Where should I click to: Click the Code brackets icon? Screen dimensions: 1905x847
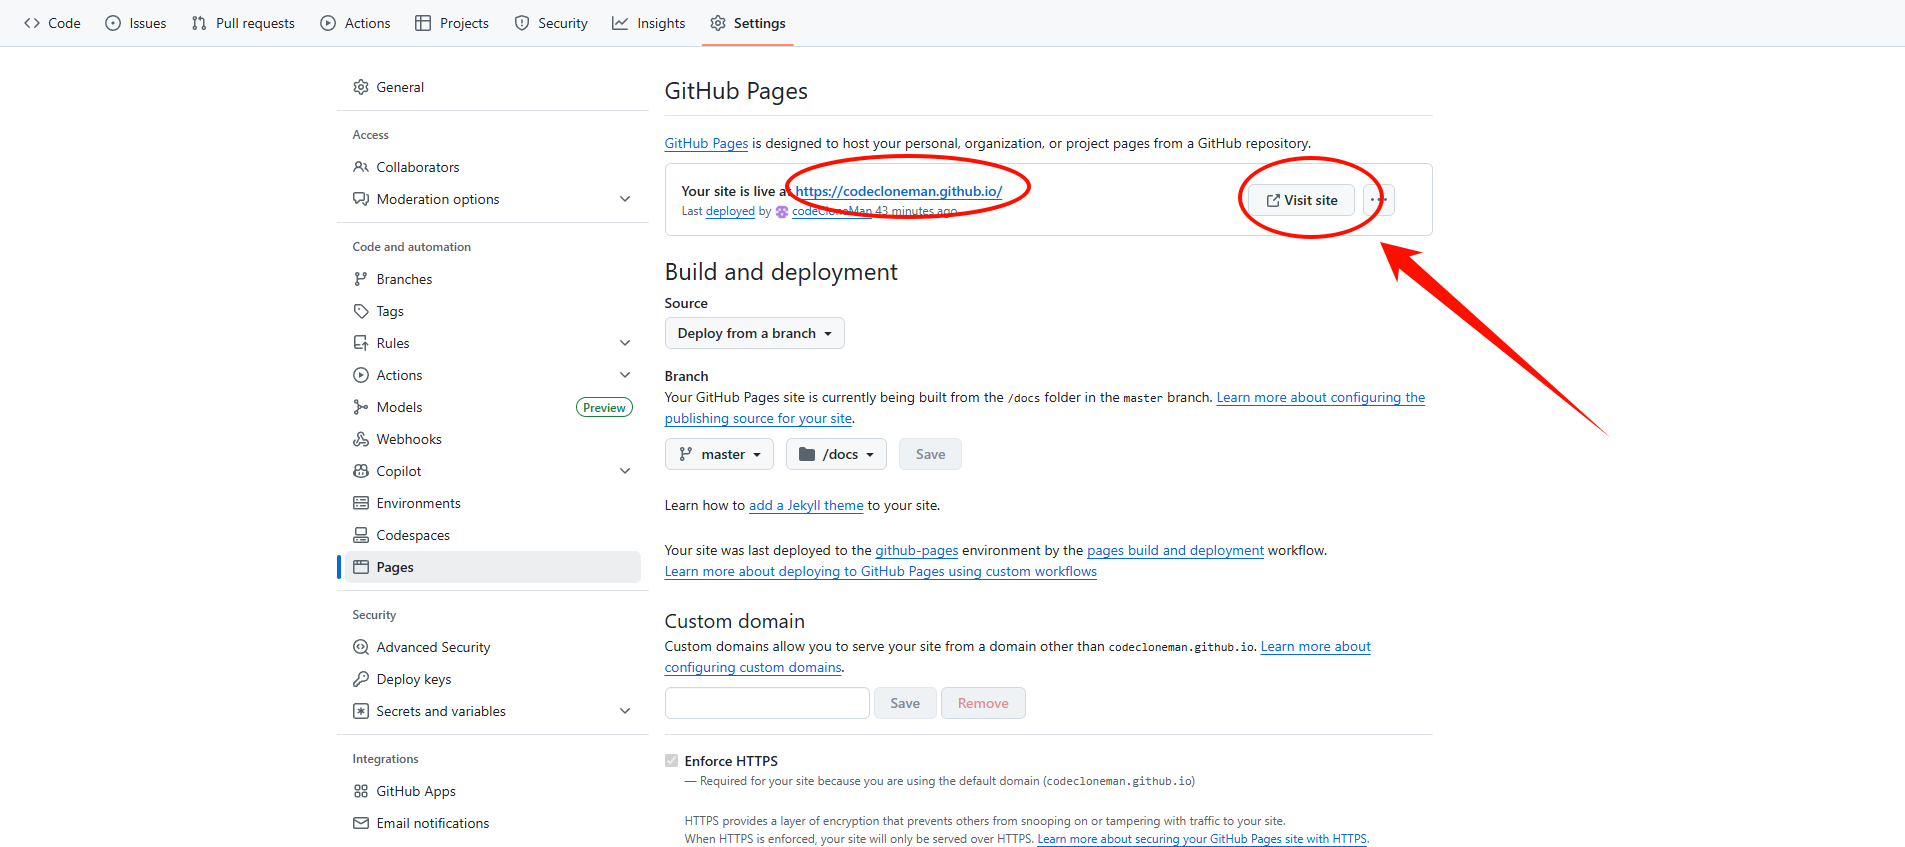pos(32,23)
